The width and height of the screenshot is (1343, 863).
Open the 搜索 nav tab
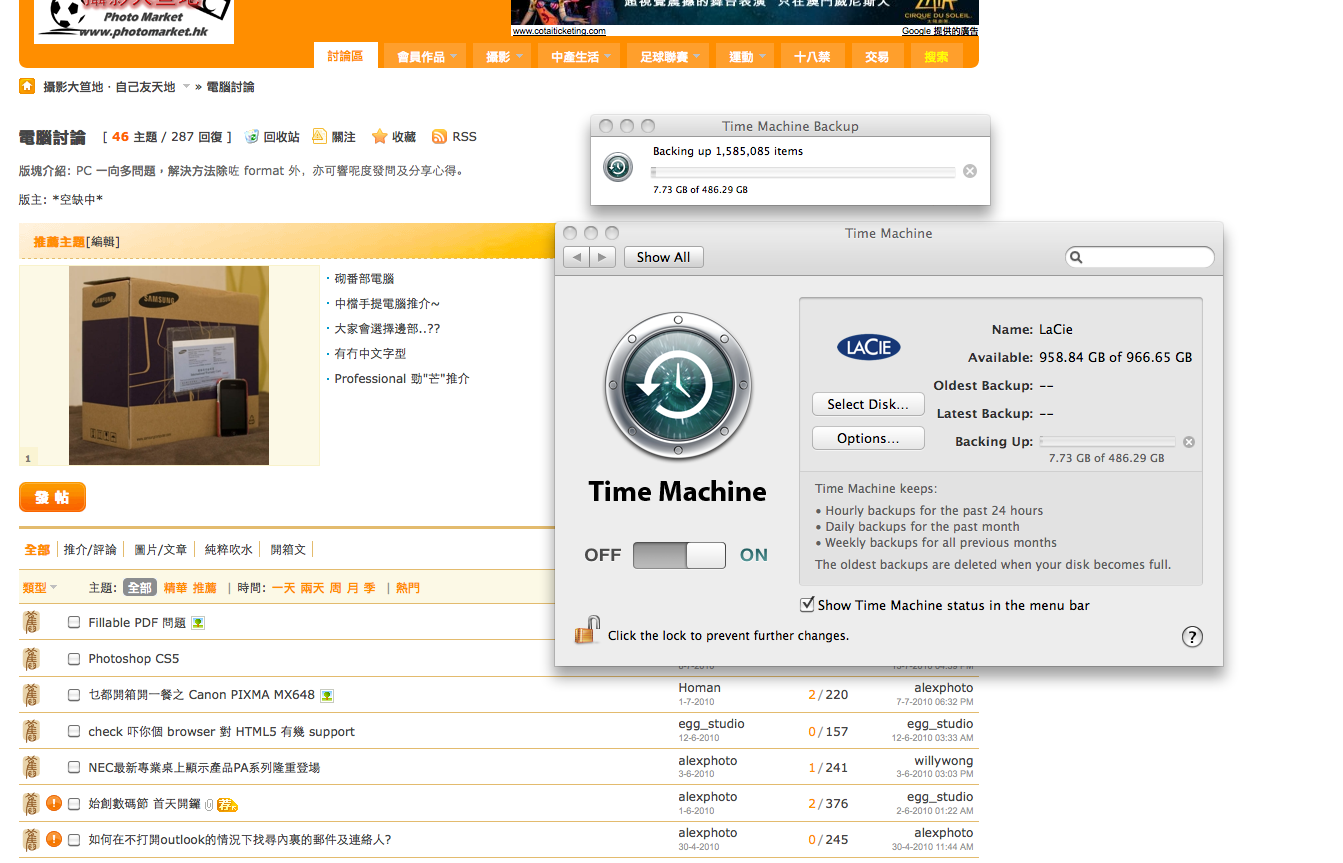936,57
